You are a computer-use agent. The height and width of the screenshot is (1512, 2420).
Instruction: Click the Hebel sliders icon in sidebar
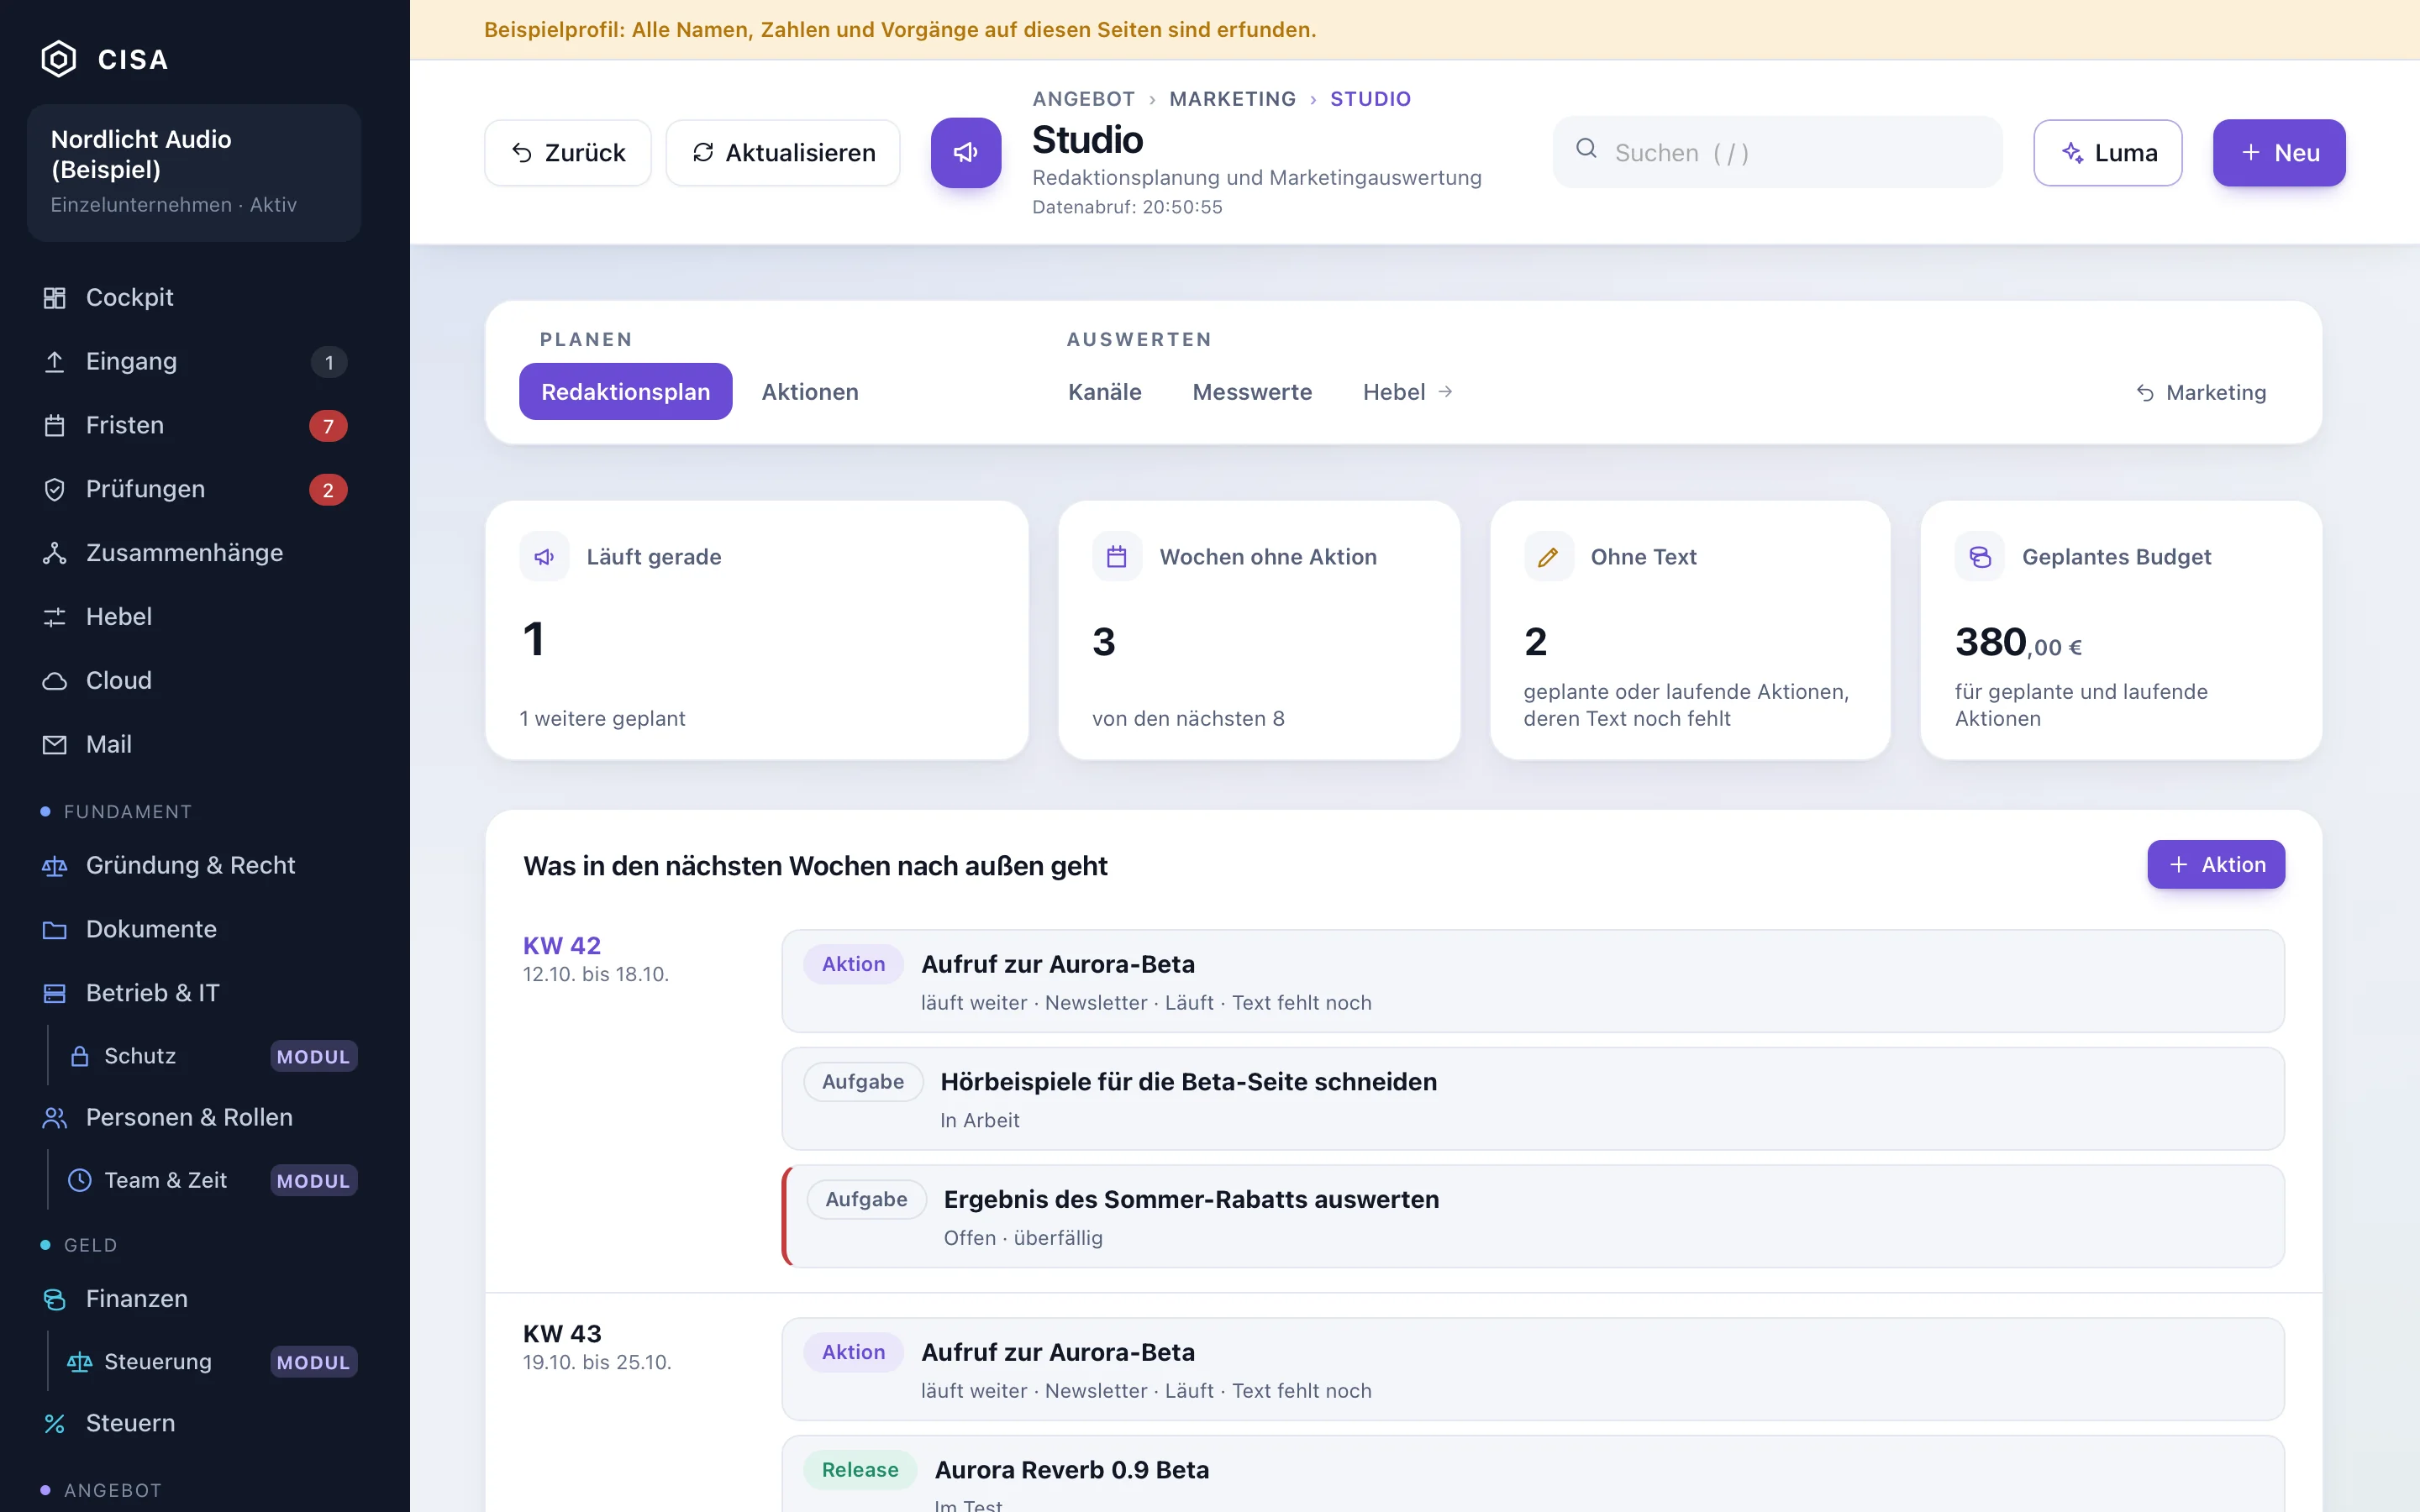coord(55,617)
